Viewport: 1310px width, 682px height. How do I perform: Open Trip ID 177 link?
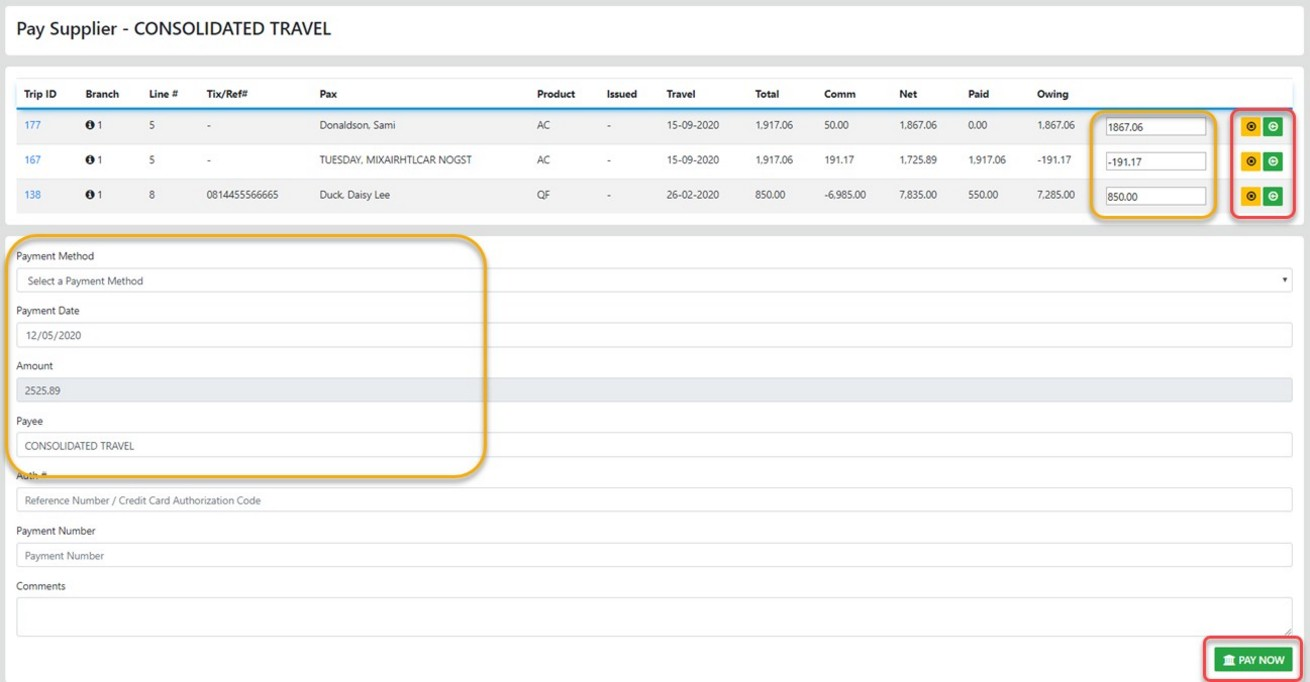tap(32, 126)
